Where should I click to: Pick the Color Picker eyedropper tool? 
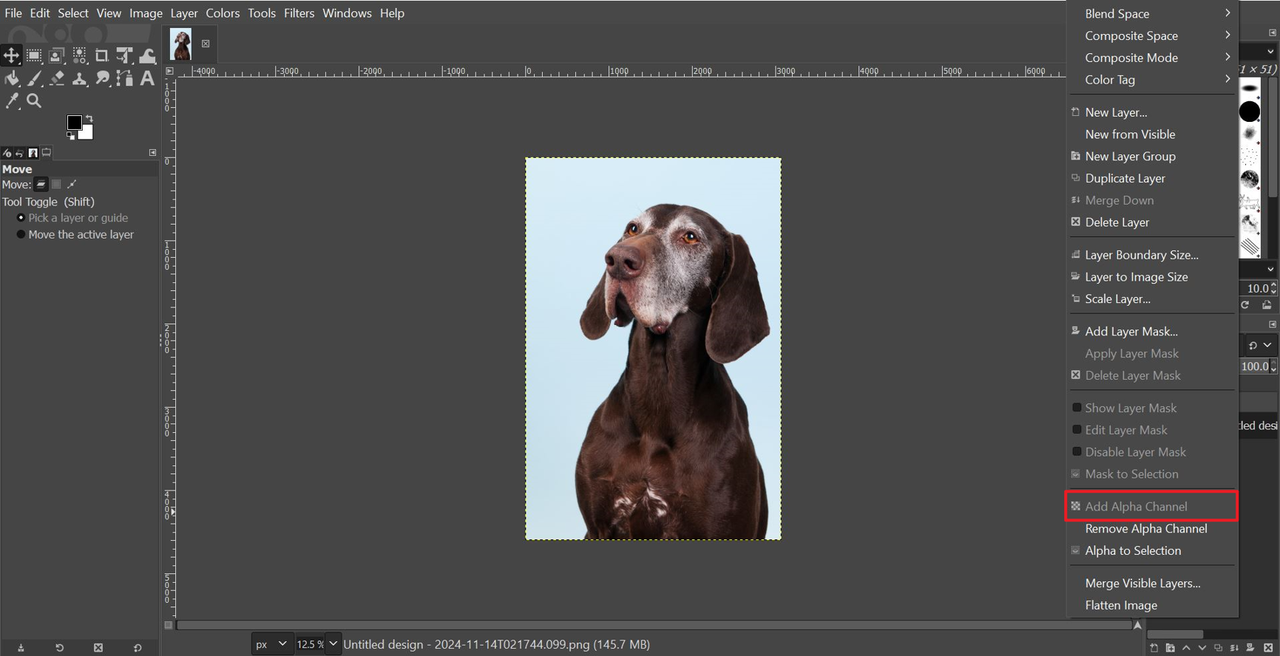point(12,101)
